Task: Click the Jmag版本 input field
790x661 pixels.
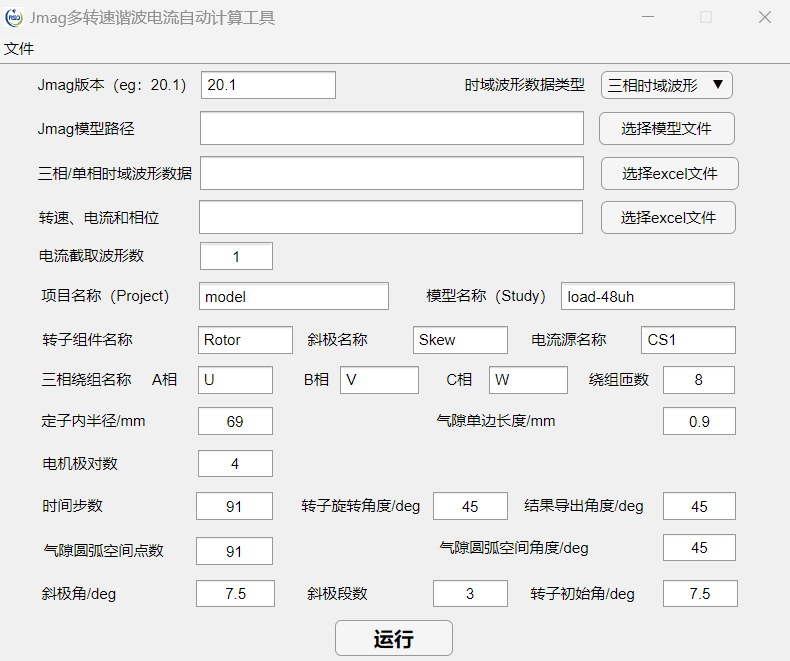Action: click(268, 85)
